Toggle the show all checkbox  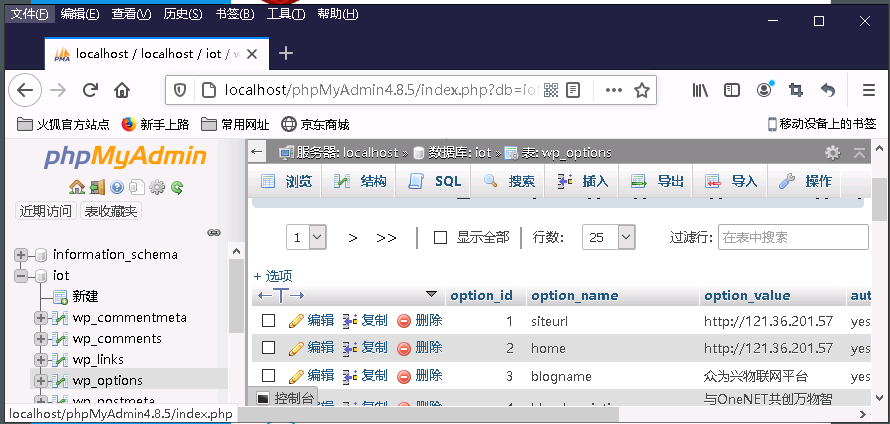tap(440, 237)
